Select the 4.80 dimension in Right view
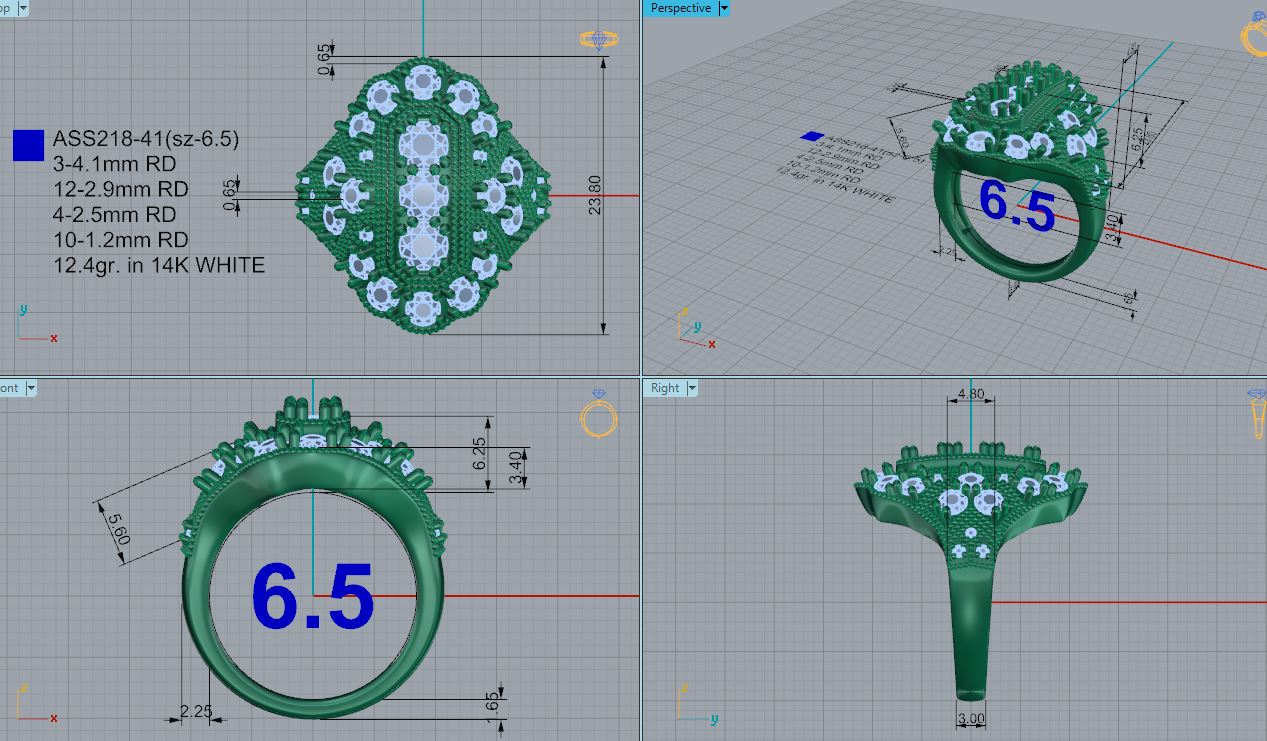The image size is (1267, 741). tap(971, 394)
